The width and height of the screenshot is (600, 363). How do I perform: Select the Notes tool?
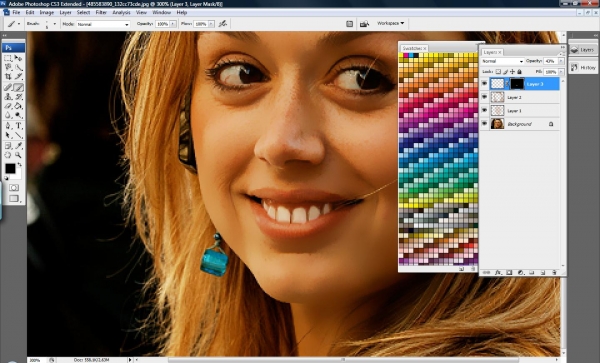tap(8, 146)
